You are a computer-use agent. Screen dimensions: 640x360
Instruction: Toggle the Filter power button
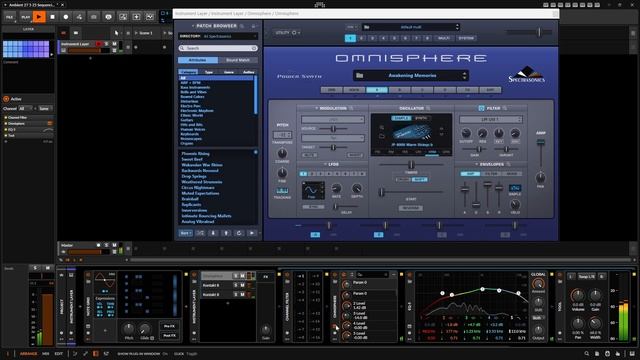click(x=481, y=108)
